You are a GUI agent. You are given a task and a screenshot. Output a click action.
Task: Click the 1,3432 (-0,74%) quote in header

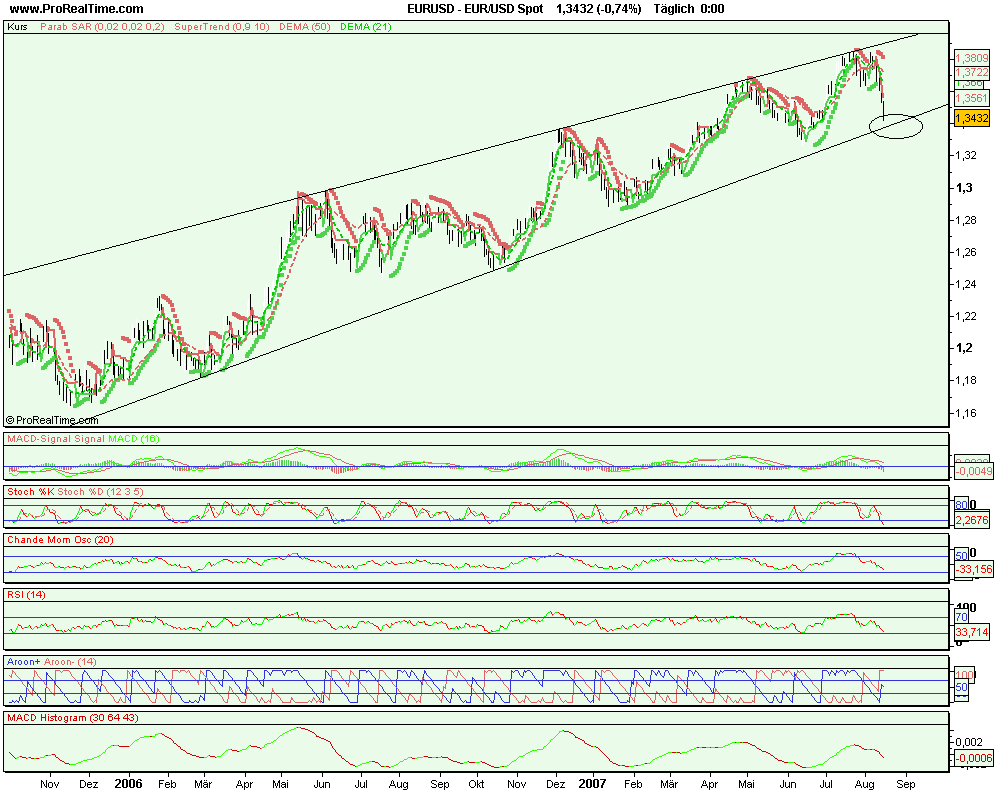click(x=598, y=9)
